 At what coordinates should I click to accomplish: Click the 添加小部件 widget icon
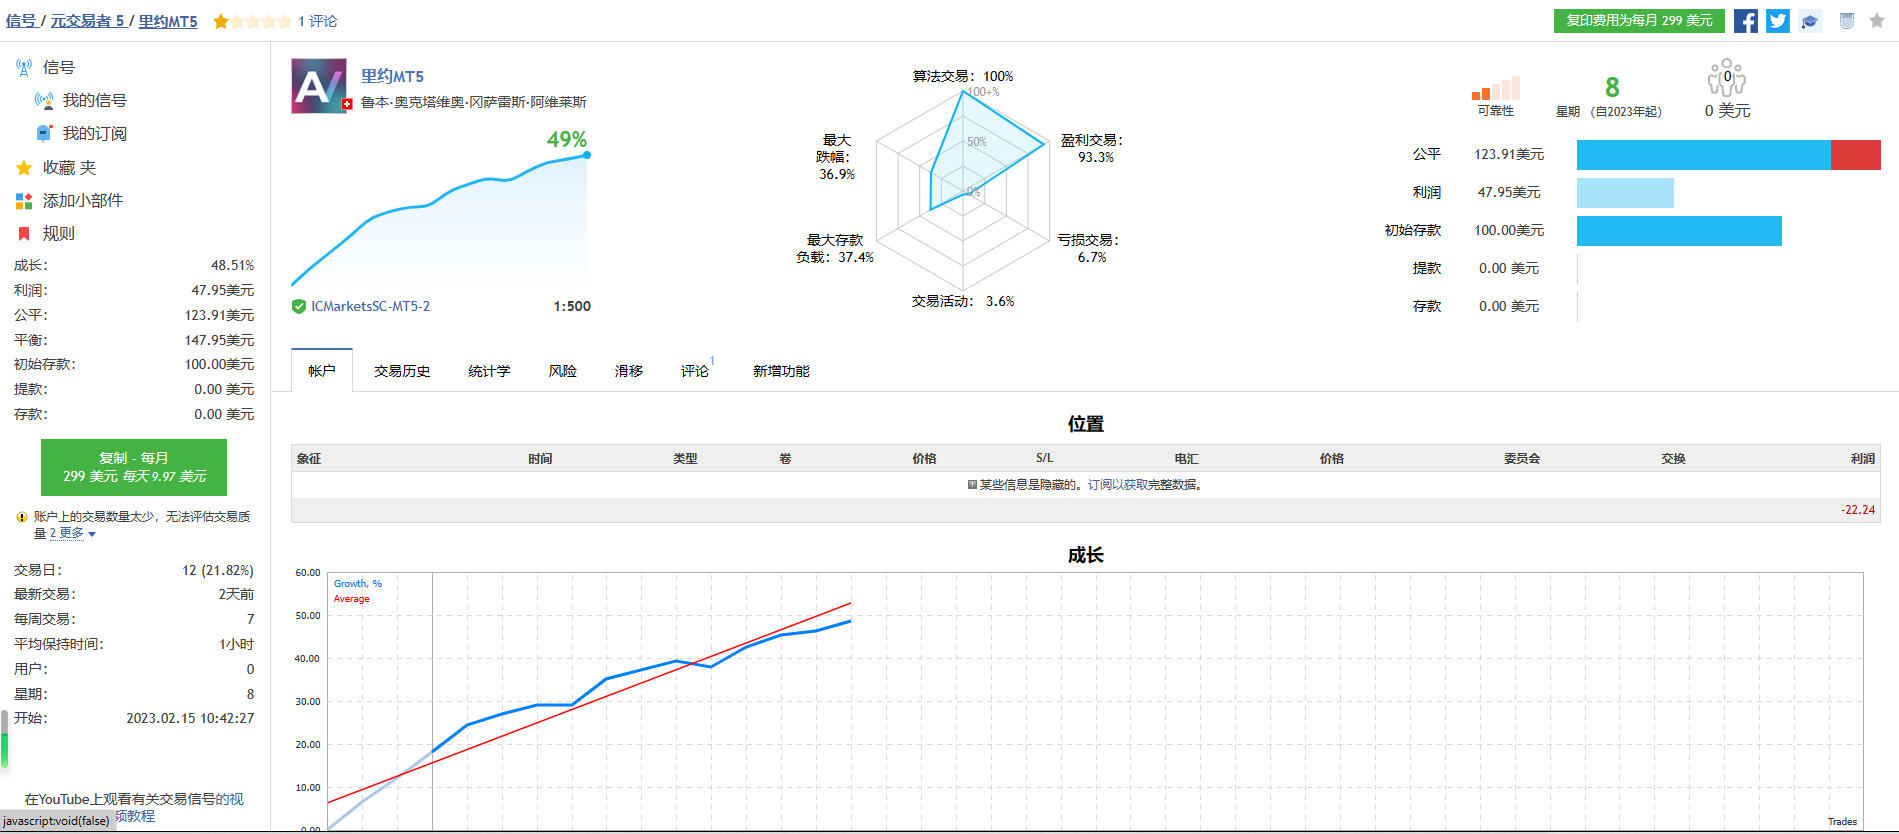24,201
